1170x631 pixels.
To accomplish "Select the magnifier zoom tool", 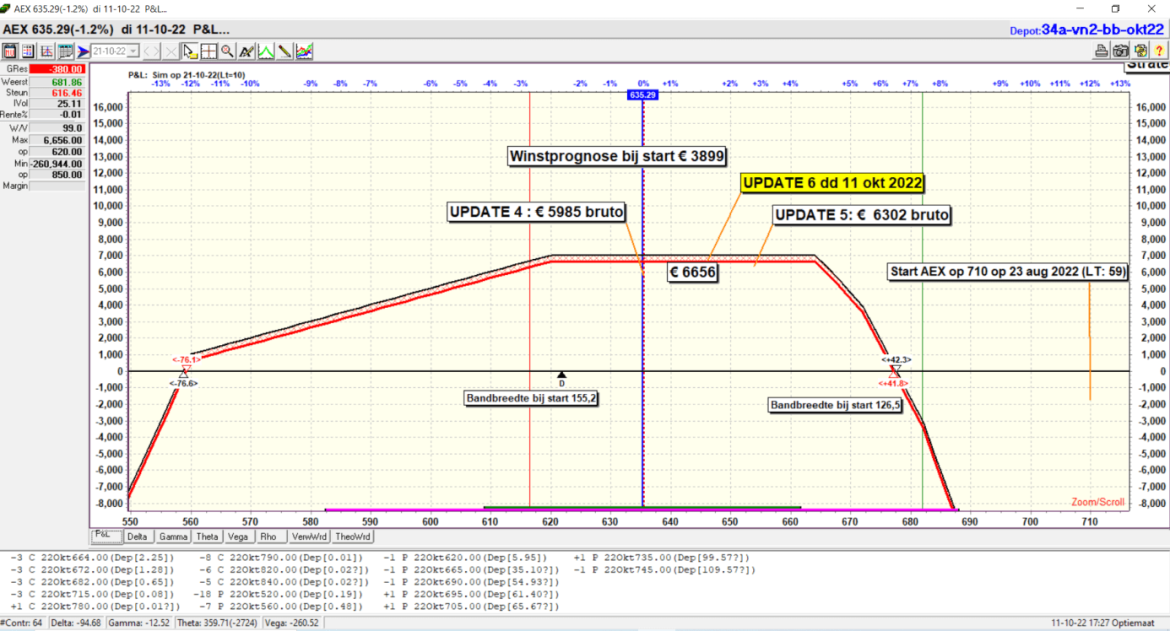I will [228, 51].
